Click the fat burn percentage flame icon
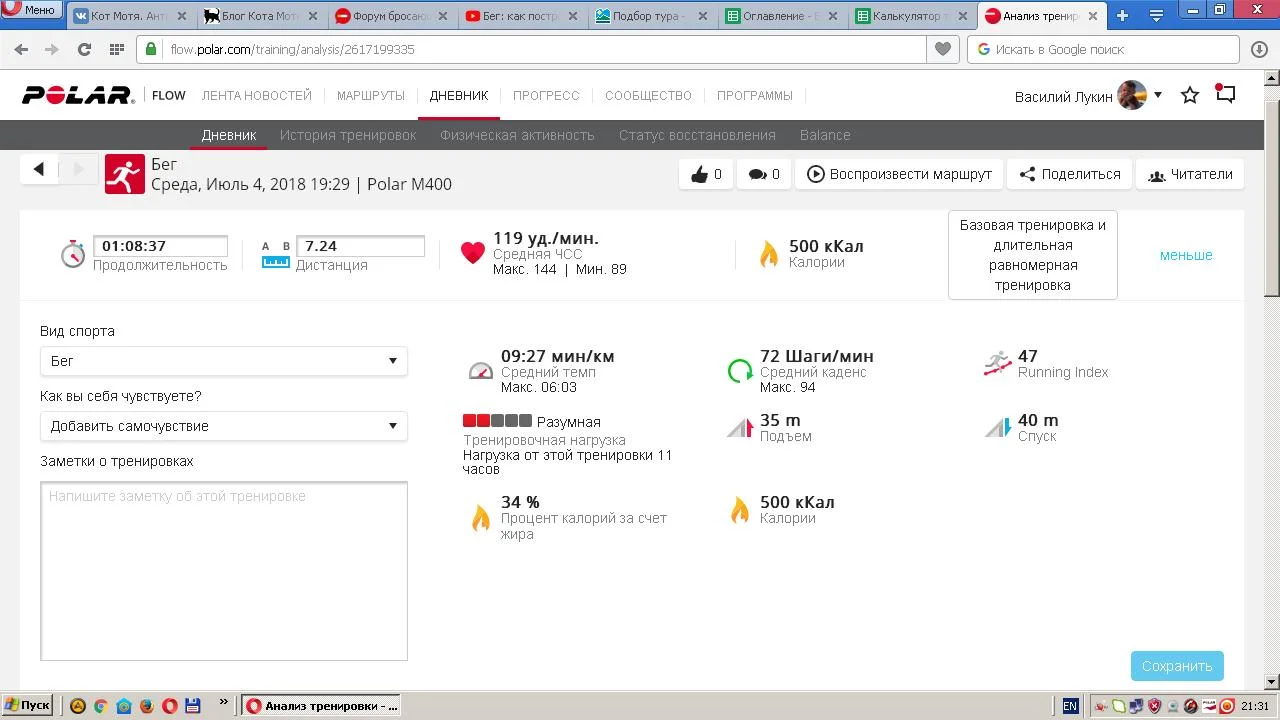 pyautogui.click(x=481, y=517)
